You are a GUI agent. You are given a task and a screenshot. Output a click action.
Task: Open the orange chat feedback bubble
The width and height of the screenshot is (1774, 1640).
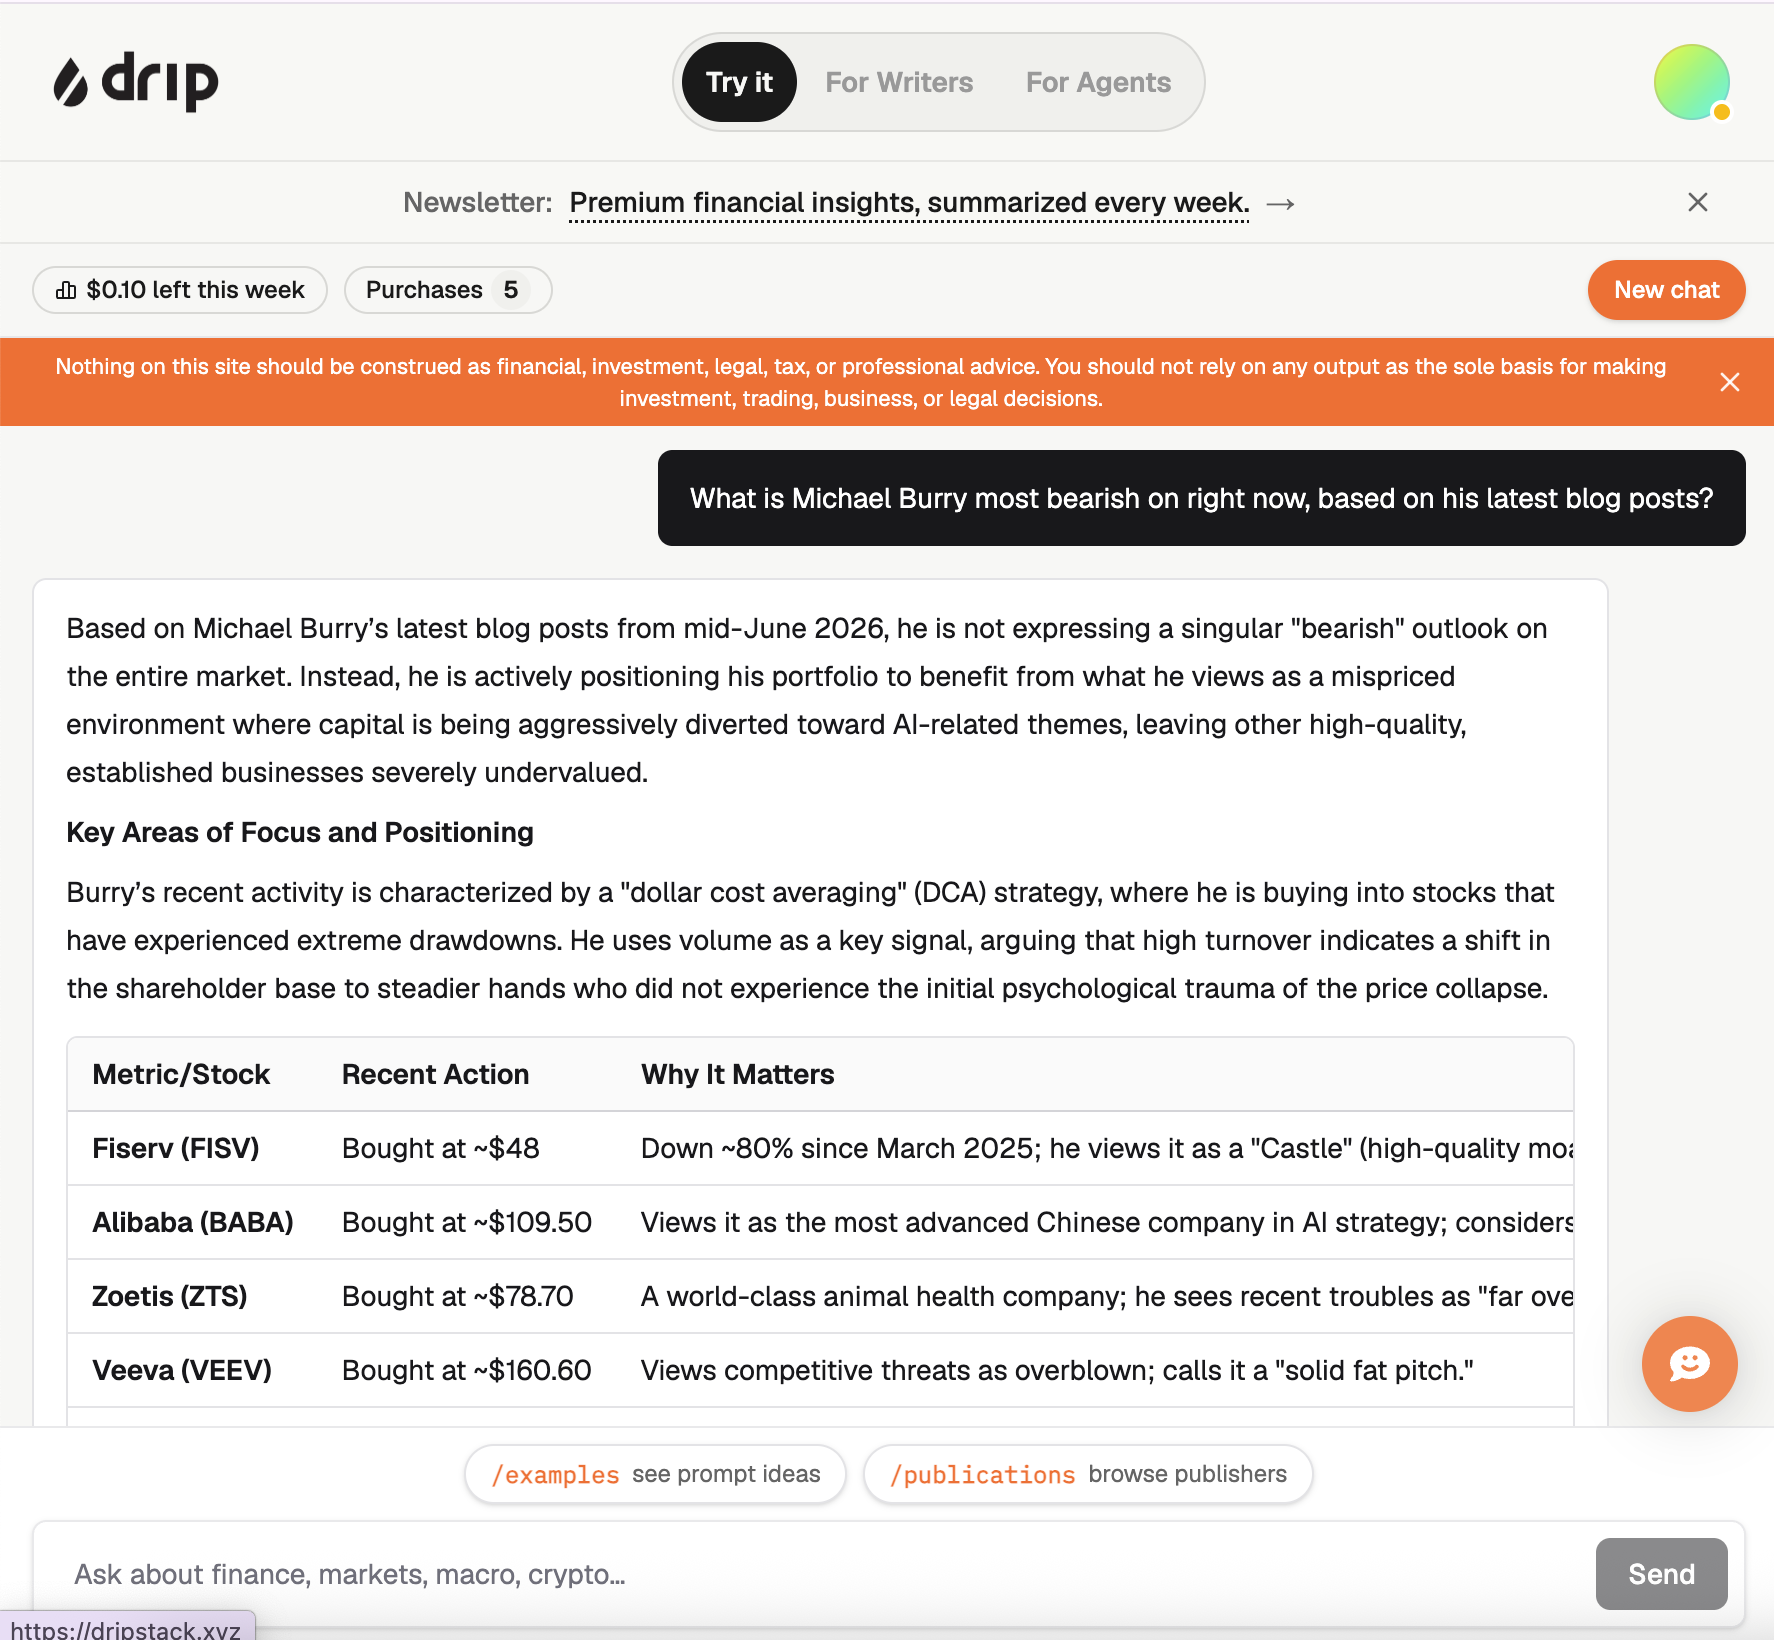click(x=1690, y=1364)
